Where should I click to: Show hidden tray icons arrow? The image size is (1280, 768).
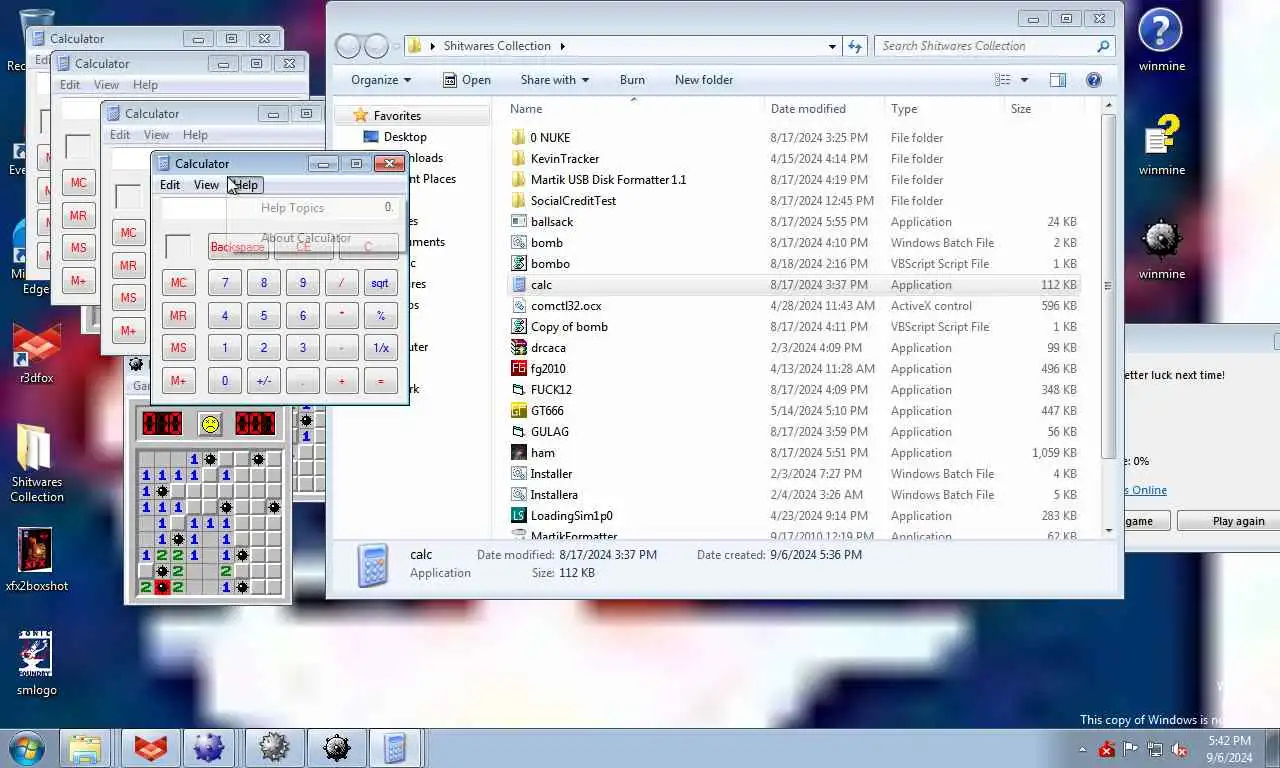click(1082, 749)
